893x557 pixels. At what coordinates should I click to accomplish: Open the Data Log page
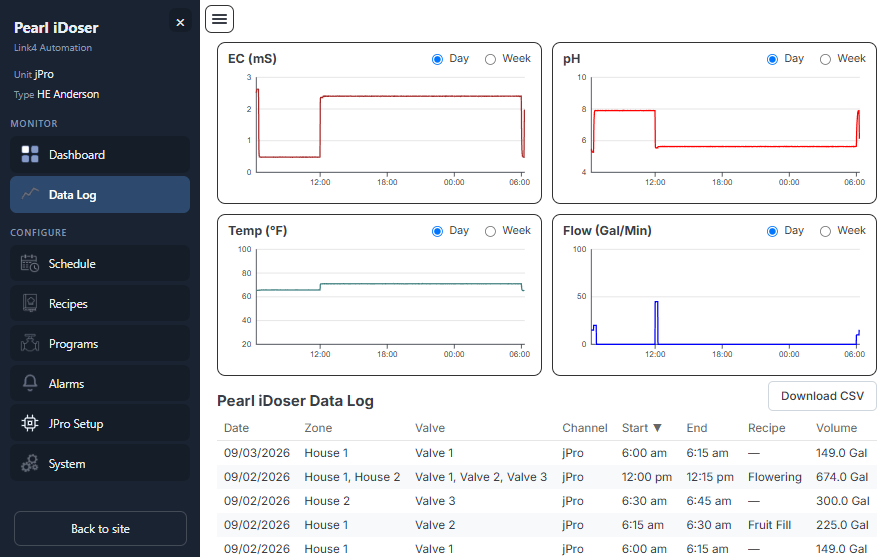pyautogui.click(x=100, y=194)
